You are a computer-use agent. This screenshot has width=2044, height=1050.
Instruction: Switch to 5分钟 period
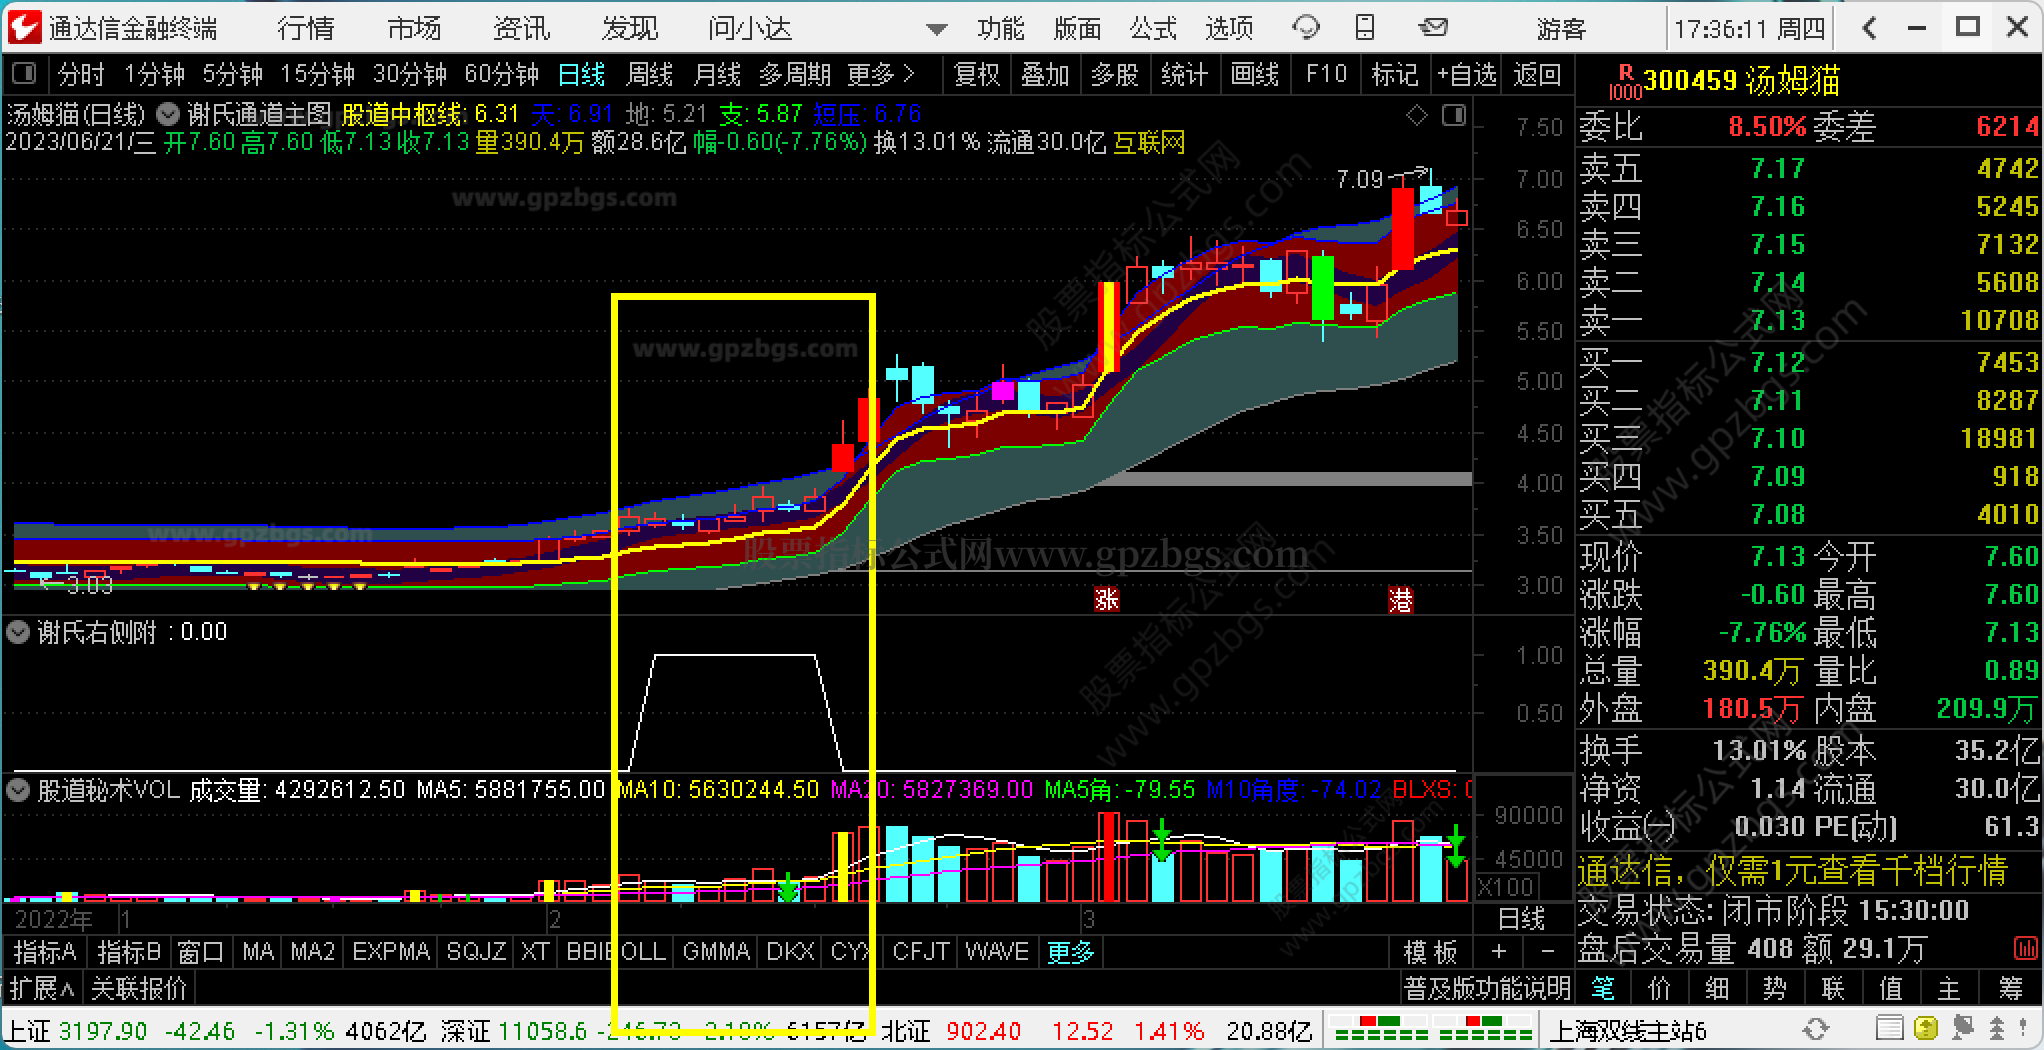point(233,74)
